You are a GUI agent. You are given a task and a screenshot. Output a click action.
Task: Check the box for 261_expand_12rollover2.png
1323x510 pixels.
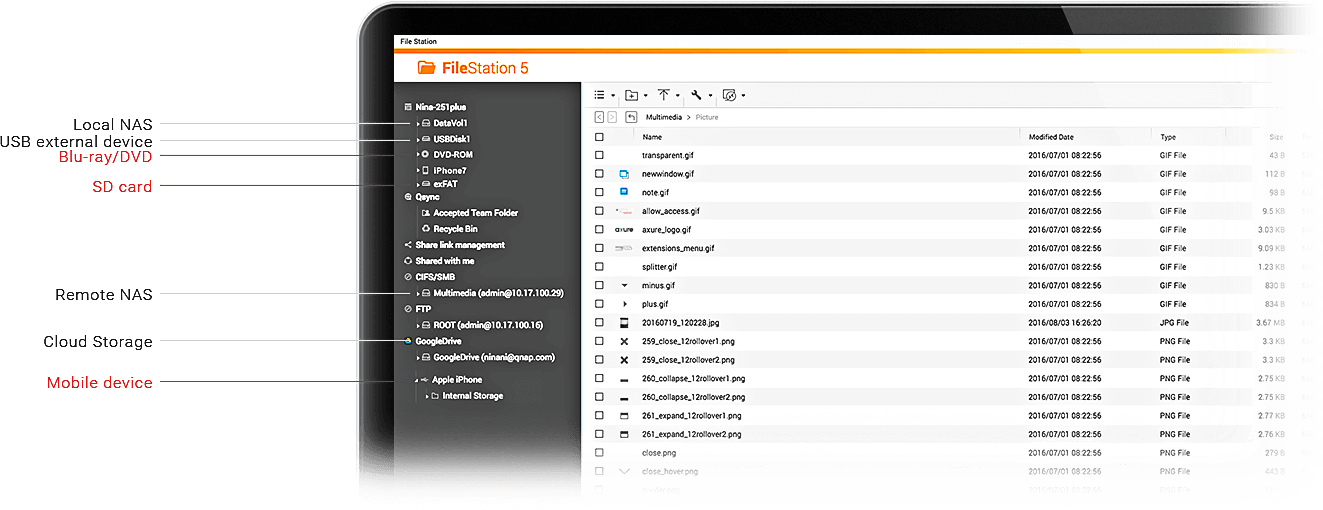(x=599, y=434)
